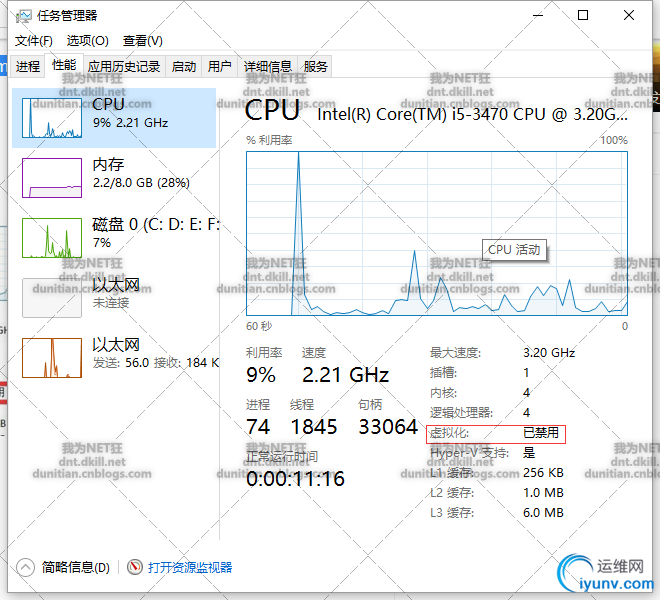This screenshot has height=600, width=660.
Task: Click the L2 缓存 1.0 MB value
Action: point(543,493)
